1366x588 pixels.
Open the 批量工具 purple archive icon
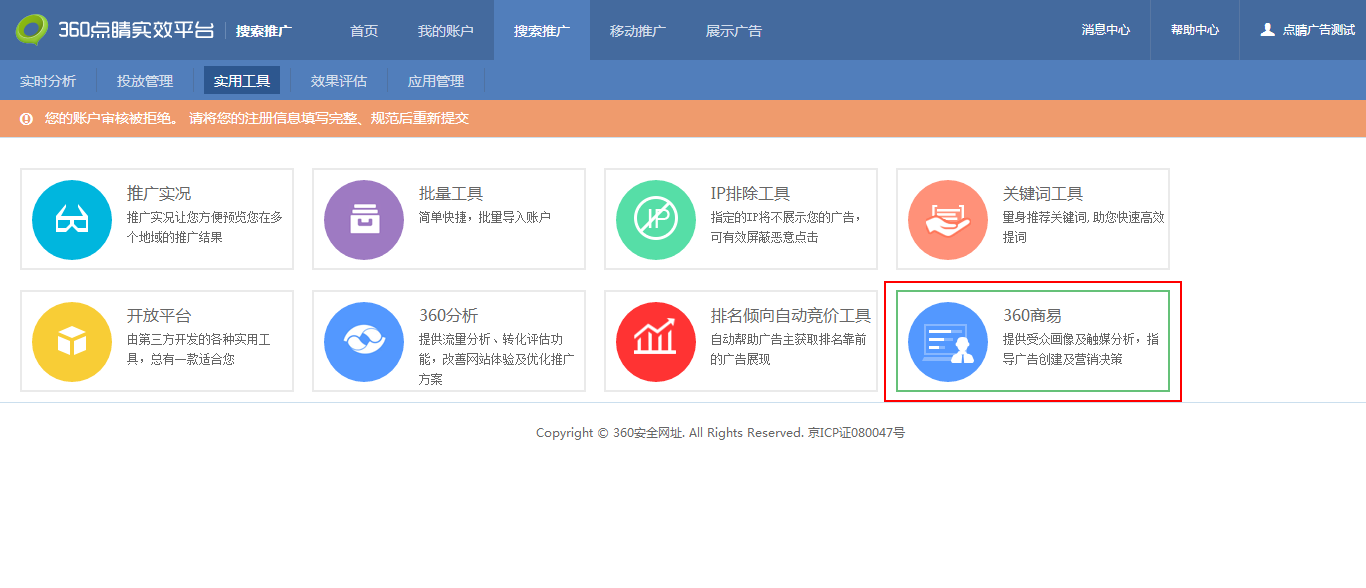364,219
